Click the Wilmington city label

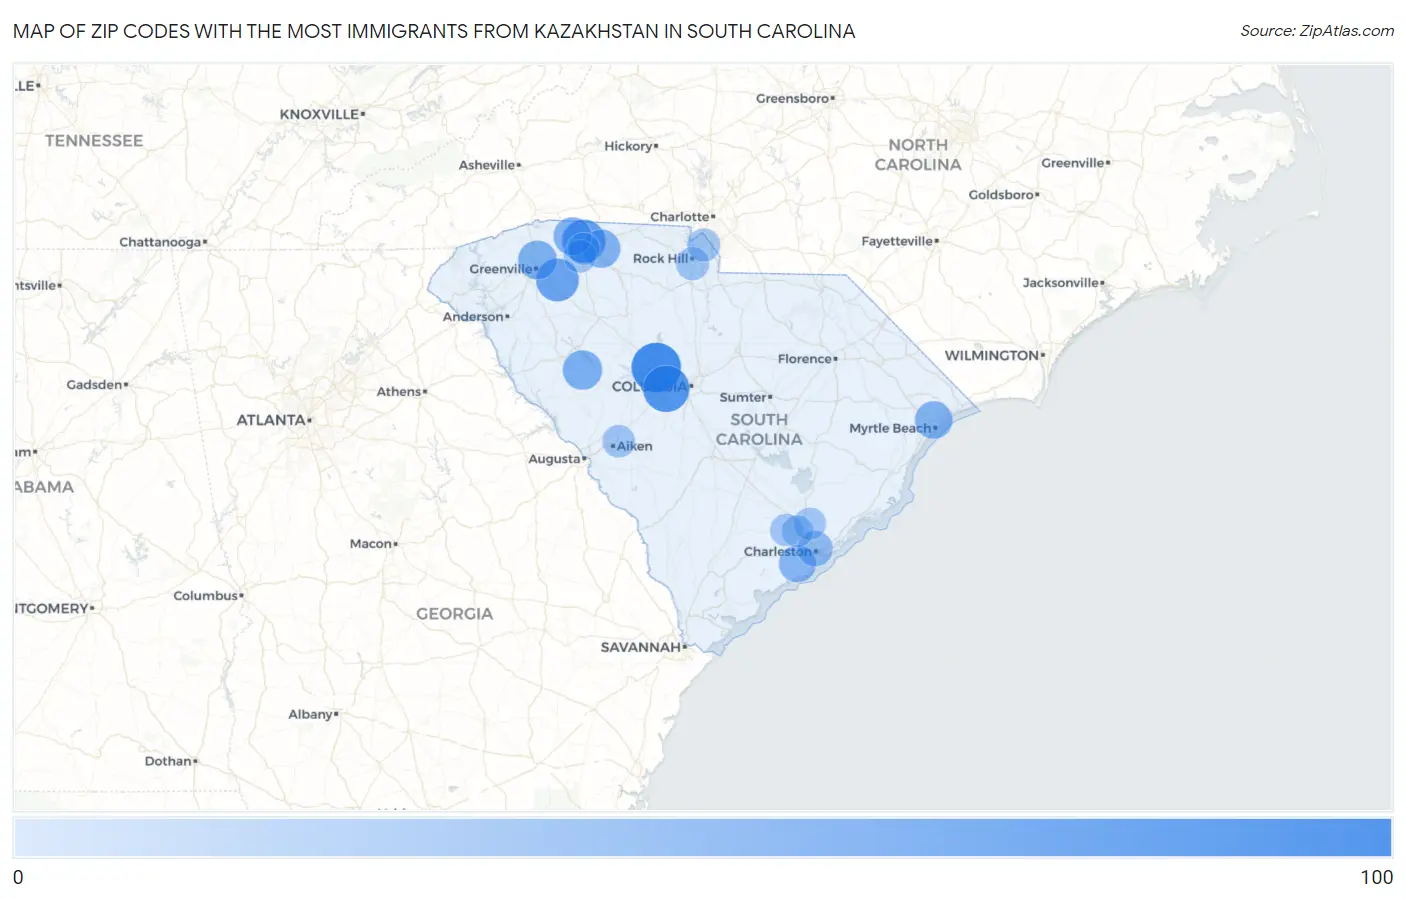tap(994, 355)
